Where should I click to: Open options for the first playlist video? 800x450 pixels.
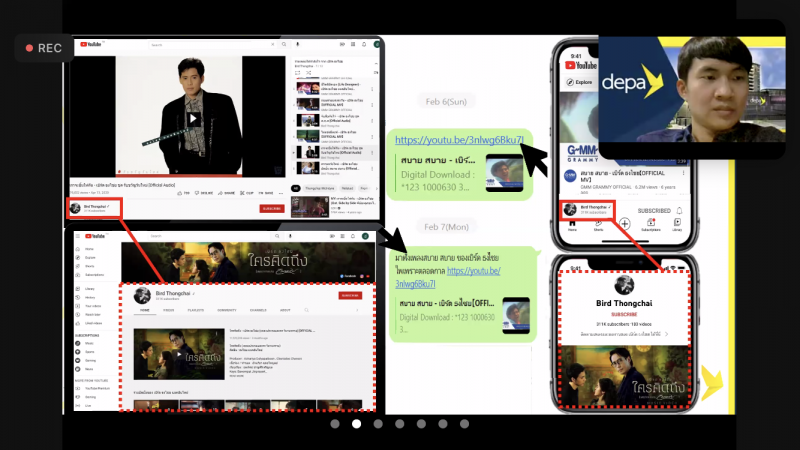tap(372, 89)
